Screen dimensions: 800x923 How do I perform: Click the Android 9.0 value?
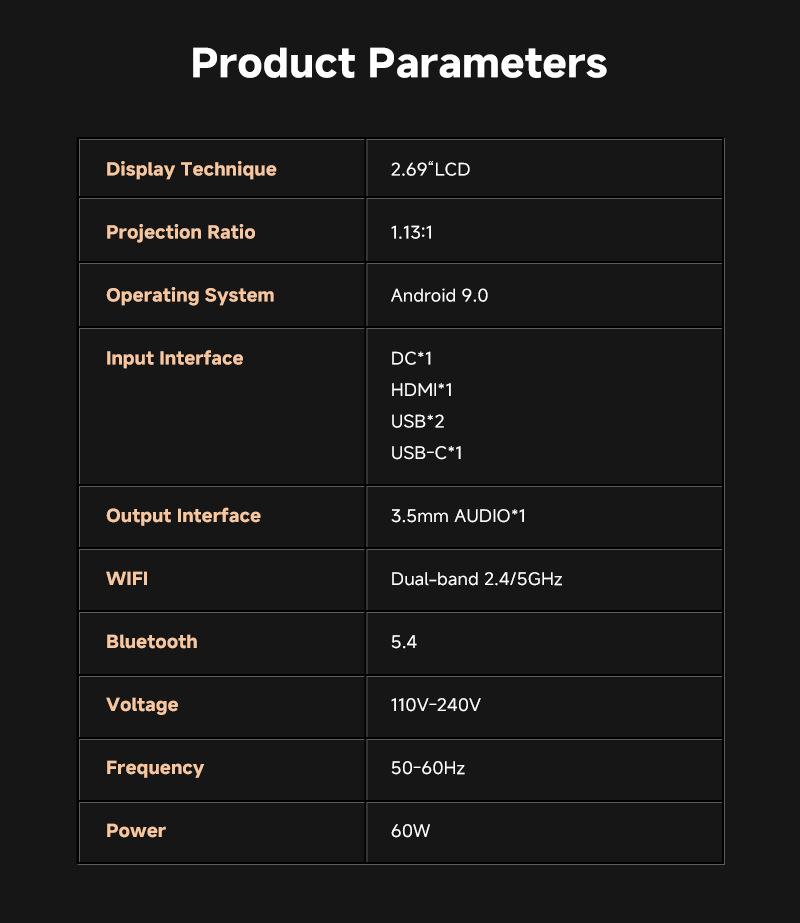(439, 295)
